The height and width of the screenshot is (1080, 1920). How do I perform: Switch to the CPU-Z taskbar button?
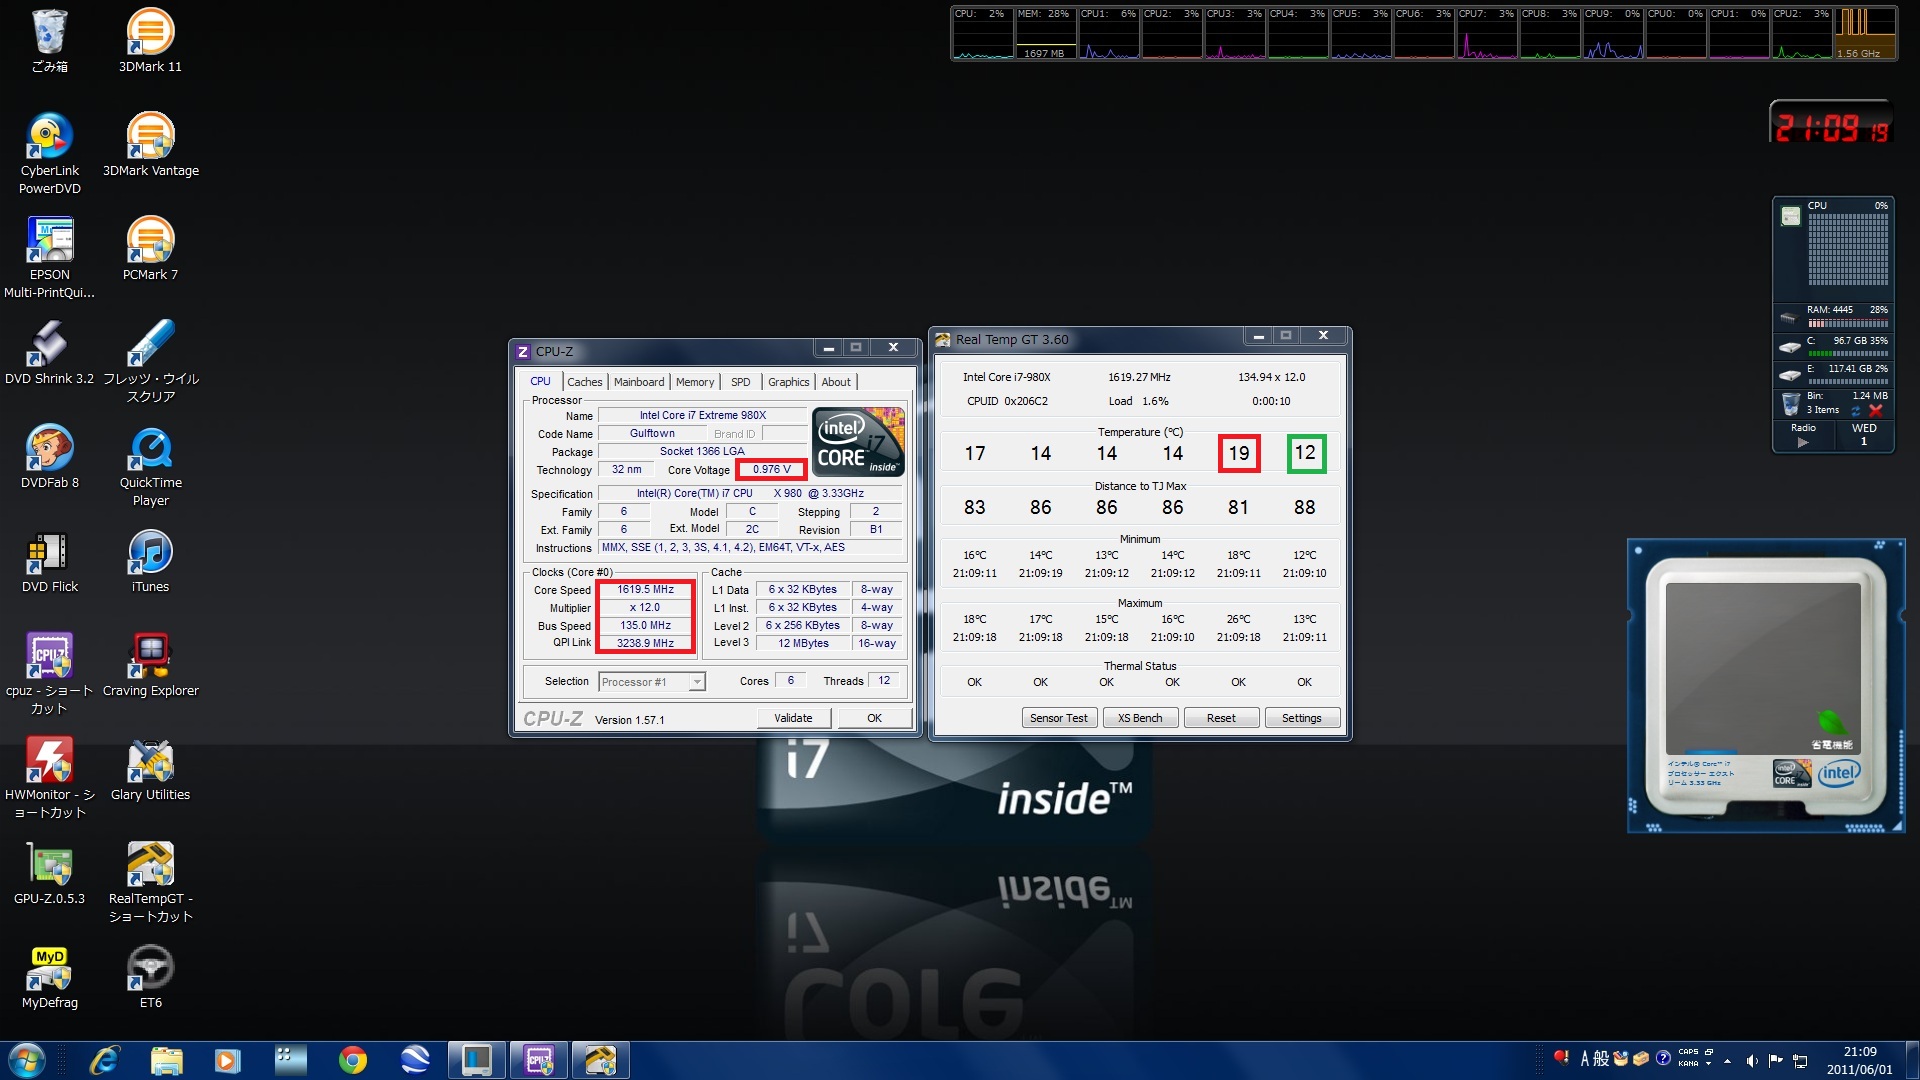coord(539,1060)
